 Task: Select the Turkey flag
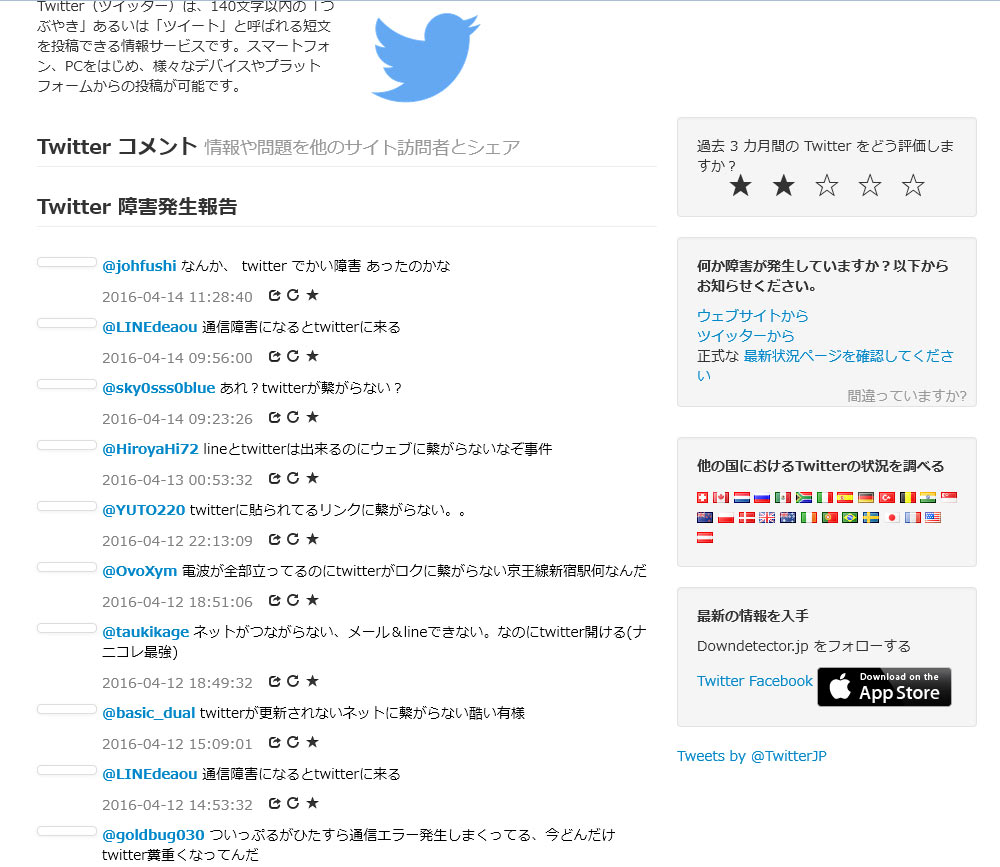click(x=886, y=498)
